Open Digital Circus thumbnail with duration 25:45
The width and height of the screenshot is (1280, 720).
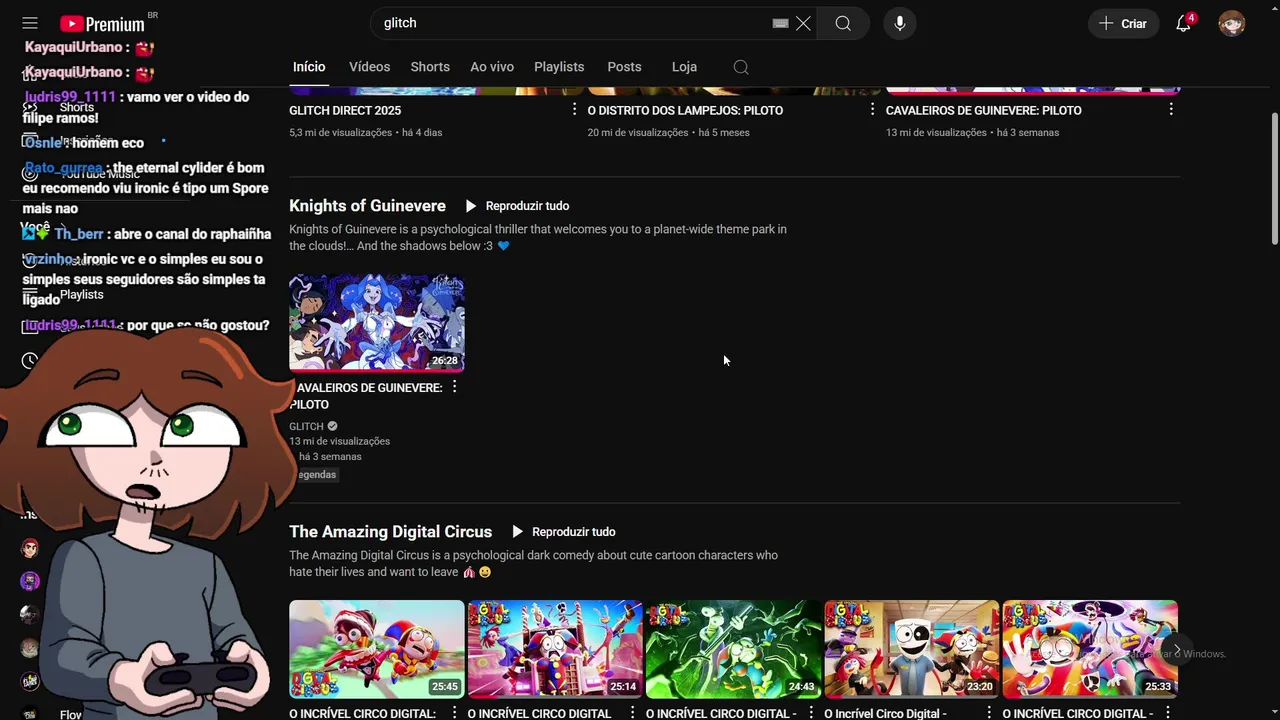pyautogui.click(x=377, y=648)
